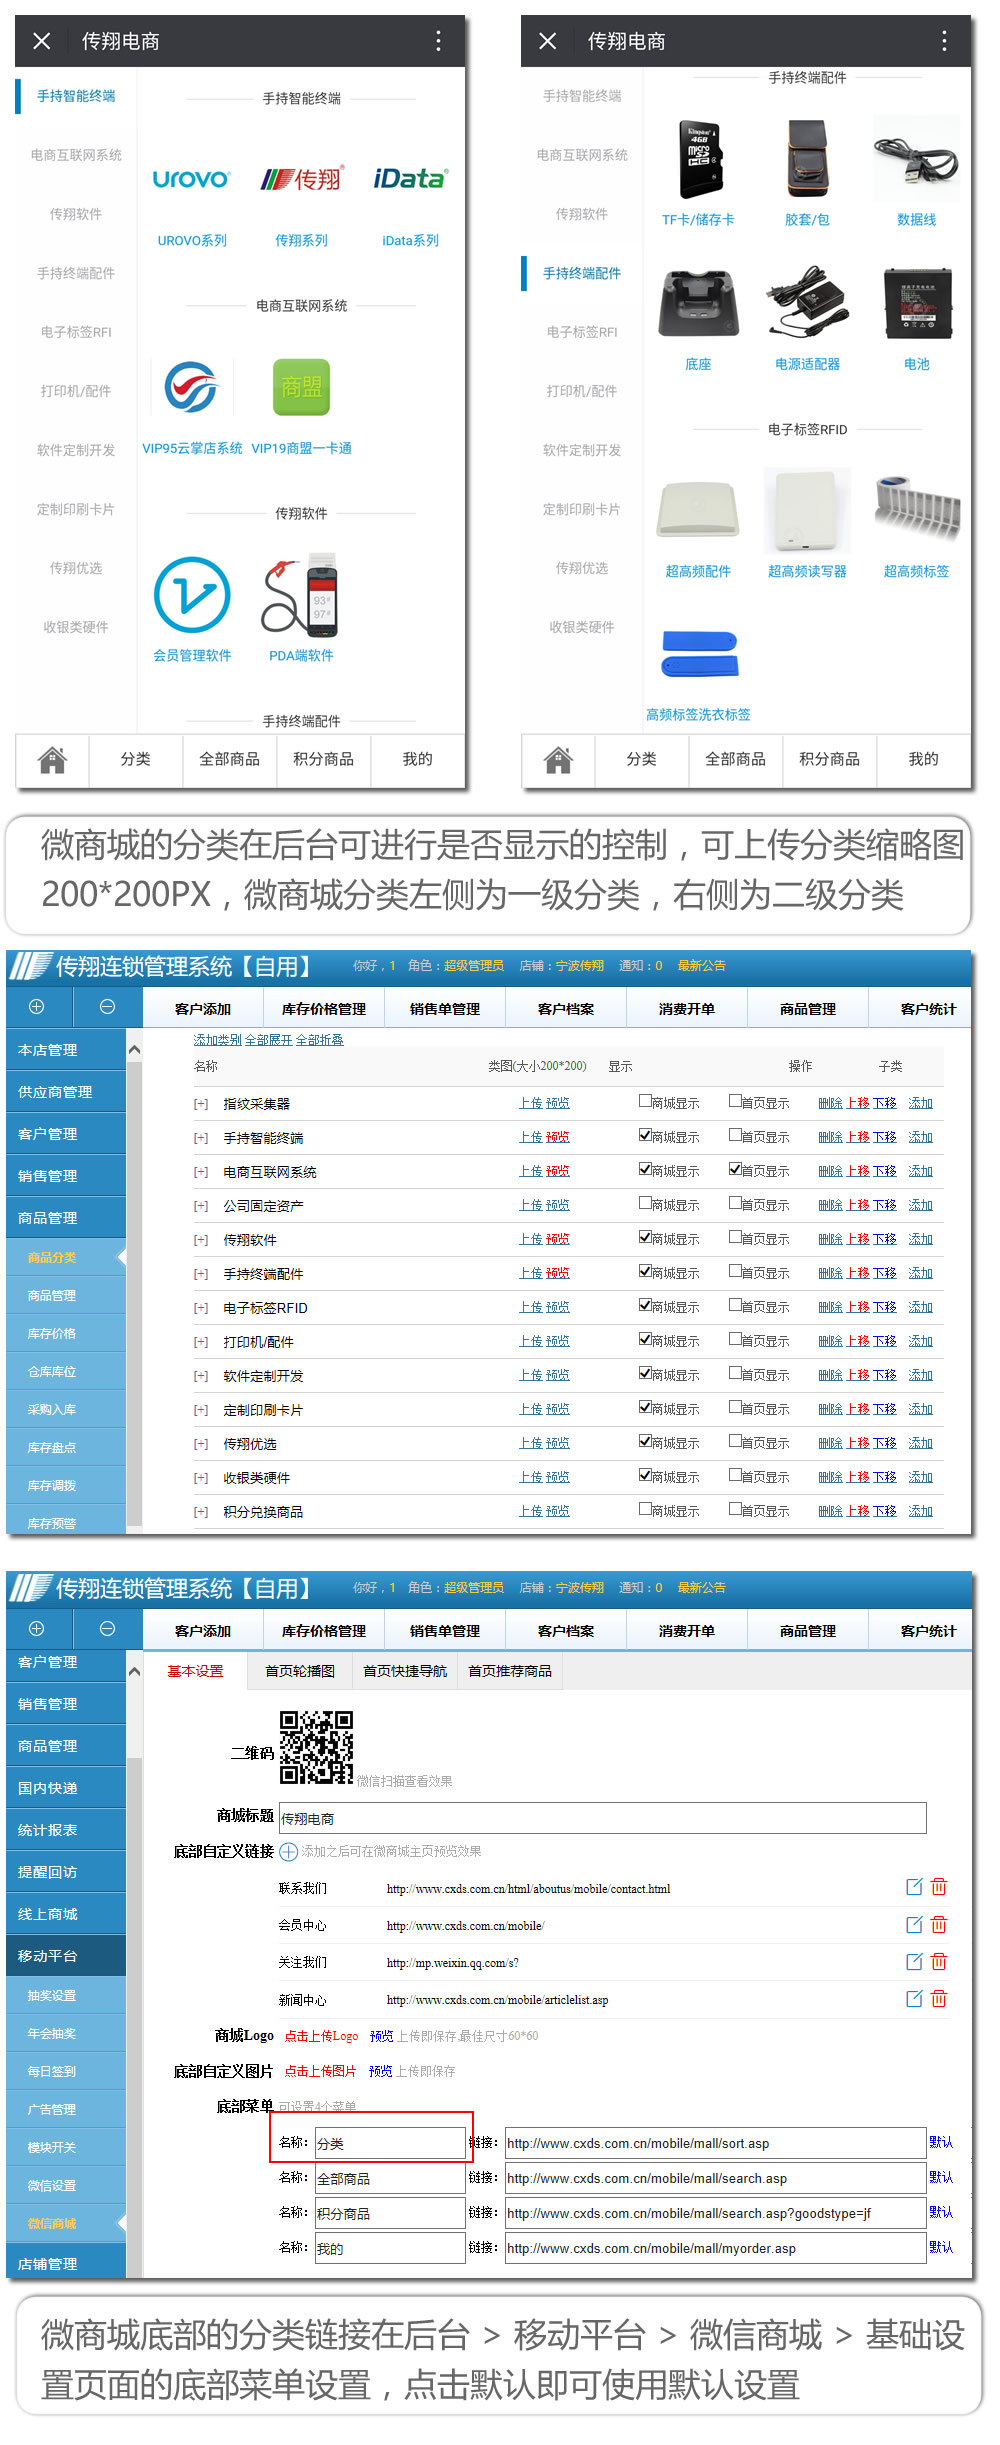Select 电商互联网系统 in the left phone sidebar
The image size is (1000, 2445).
[x=76, y=155]
